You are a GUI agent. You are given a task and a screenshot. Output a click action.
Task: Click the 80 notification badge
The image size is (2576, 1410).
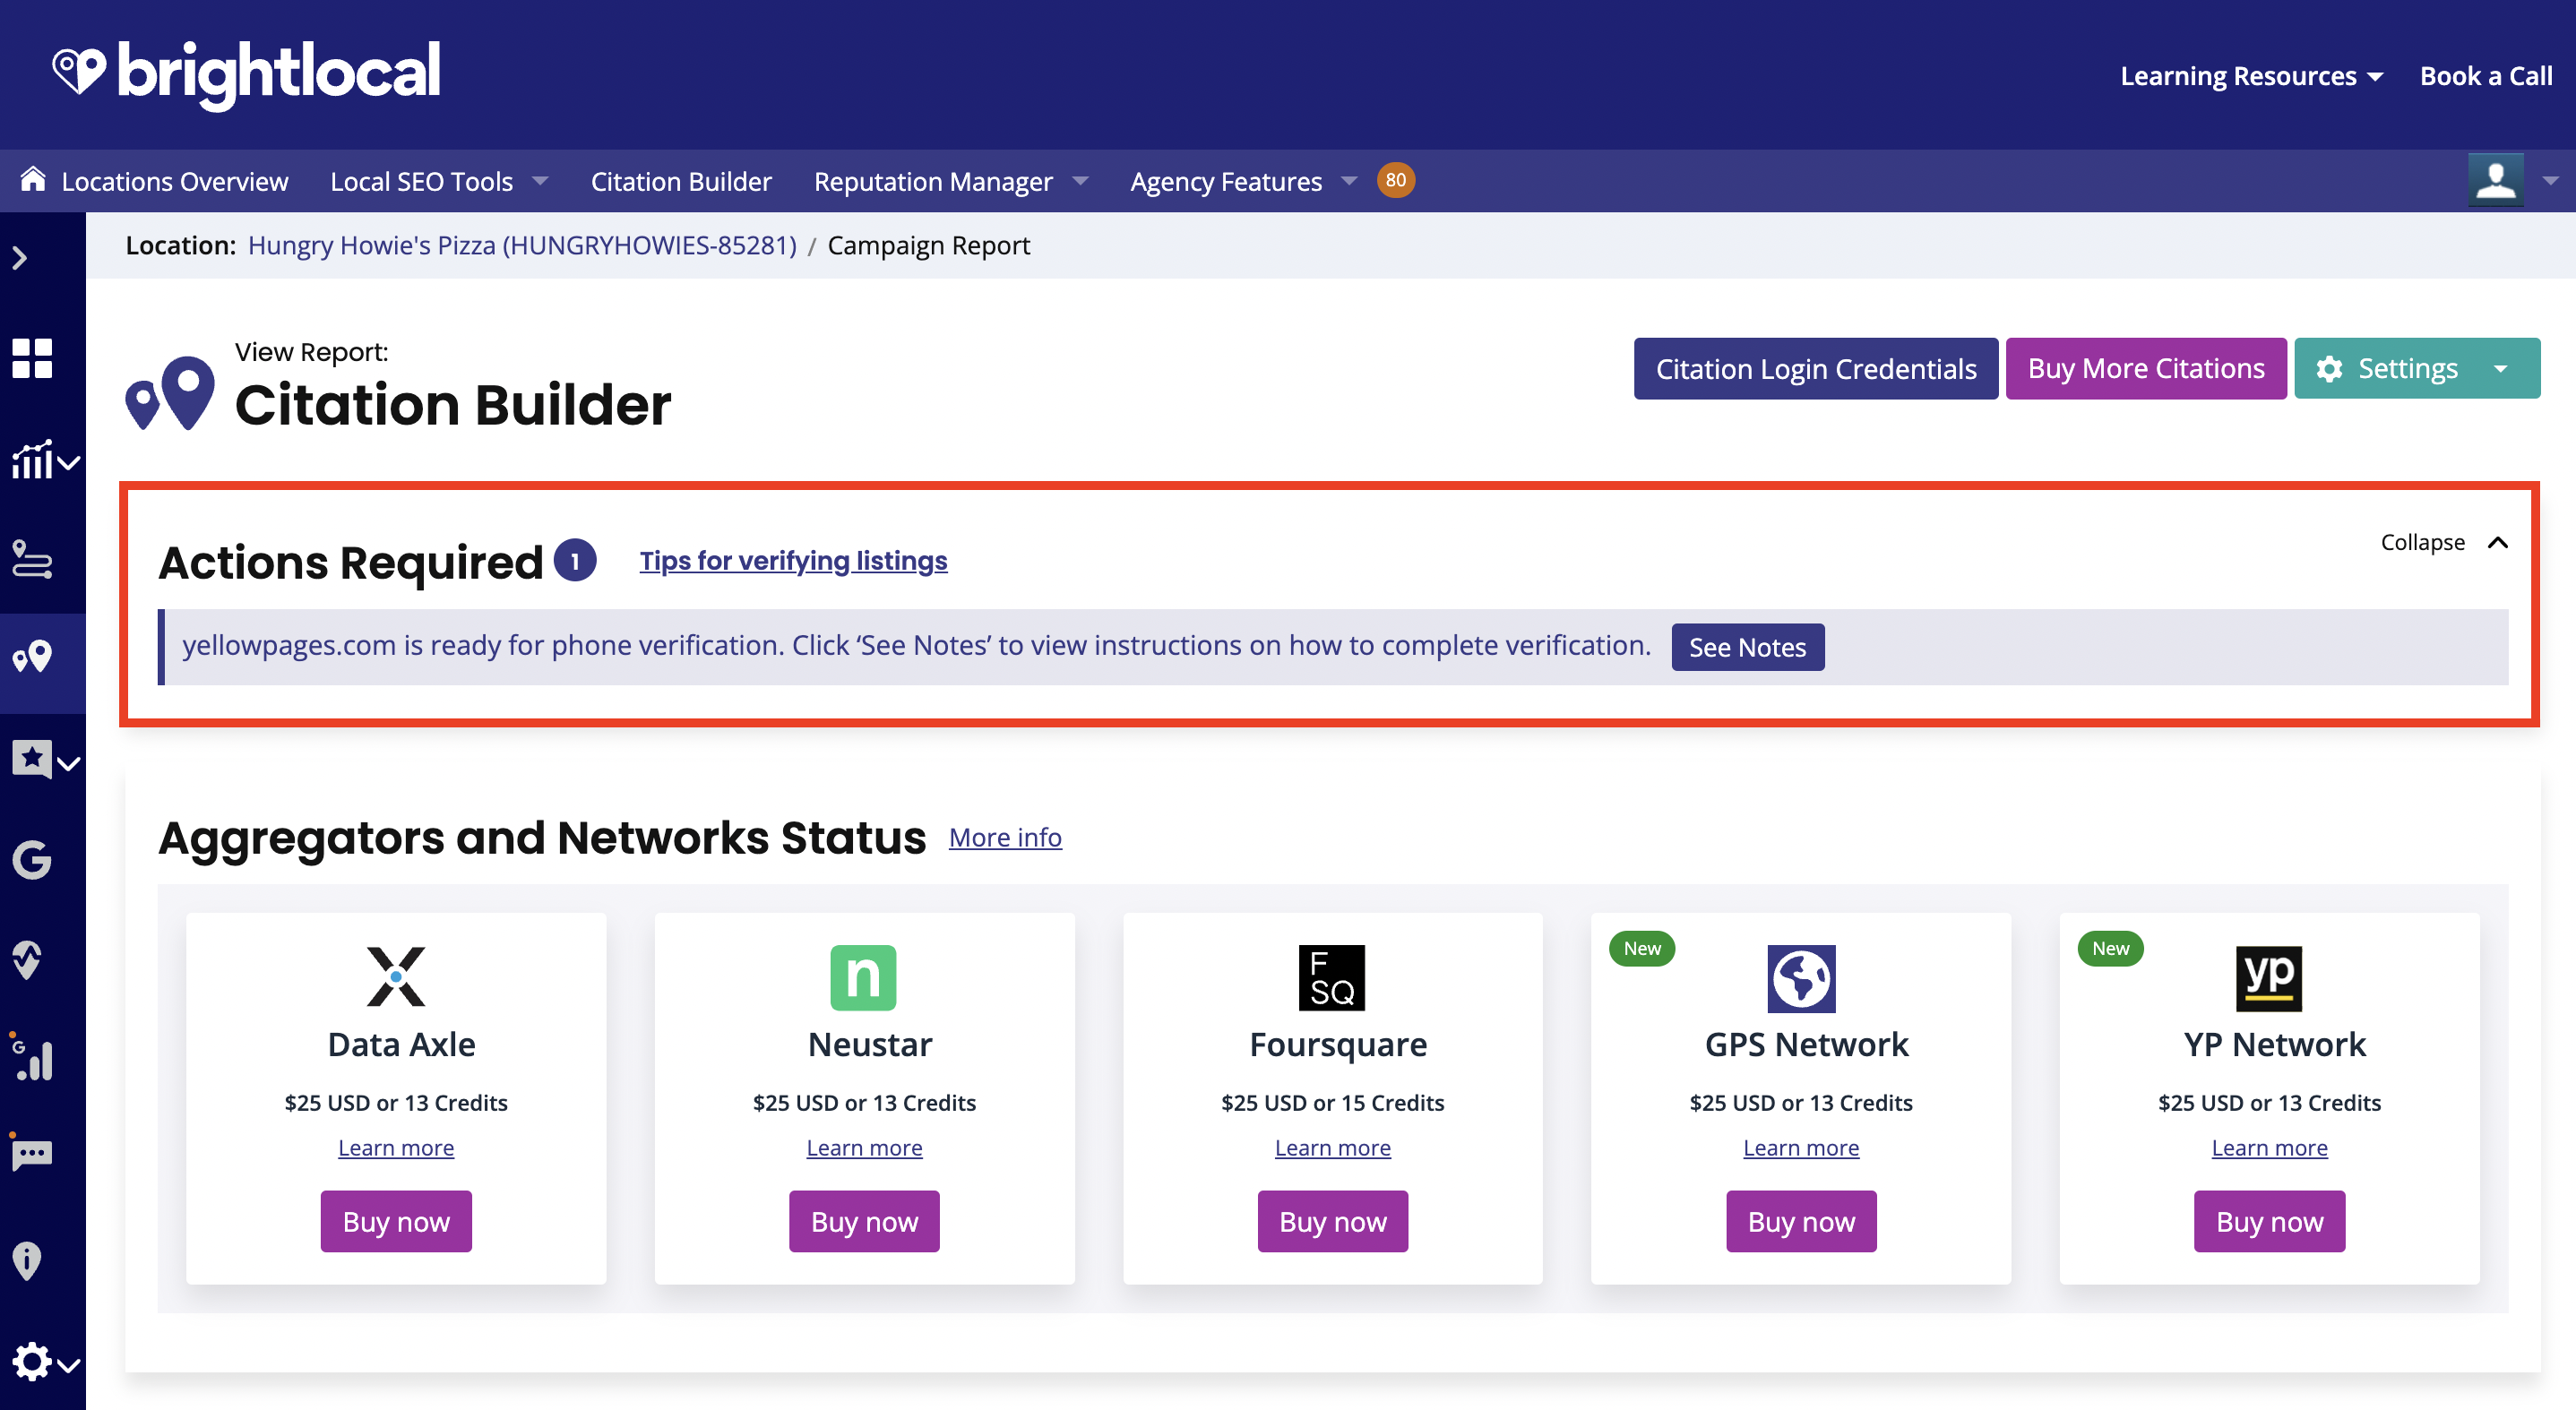[x=1395, y=180]
